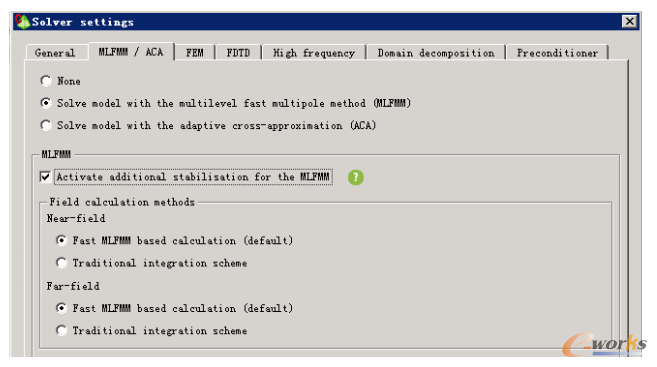The width and height of the screenshot is (657, 367).
Task: Switch to the MLFMM / ACA tab
Action: point(131,52)
